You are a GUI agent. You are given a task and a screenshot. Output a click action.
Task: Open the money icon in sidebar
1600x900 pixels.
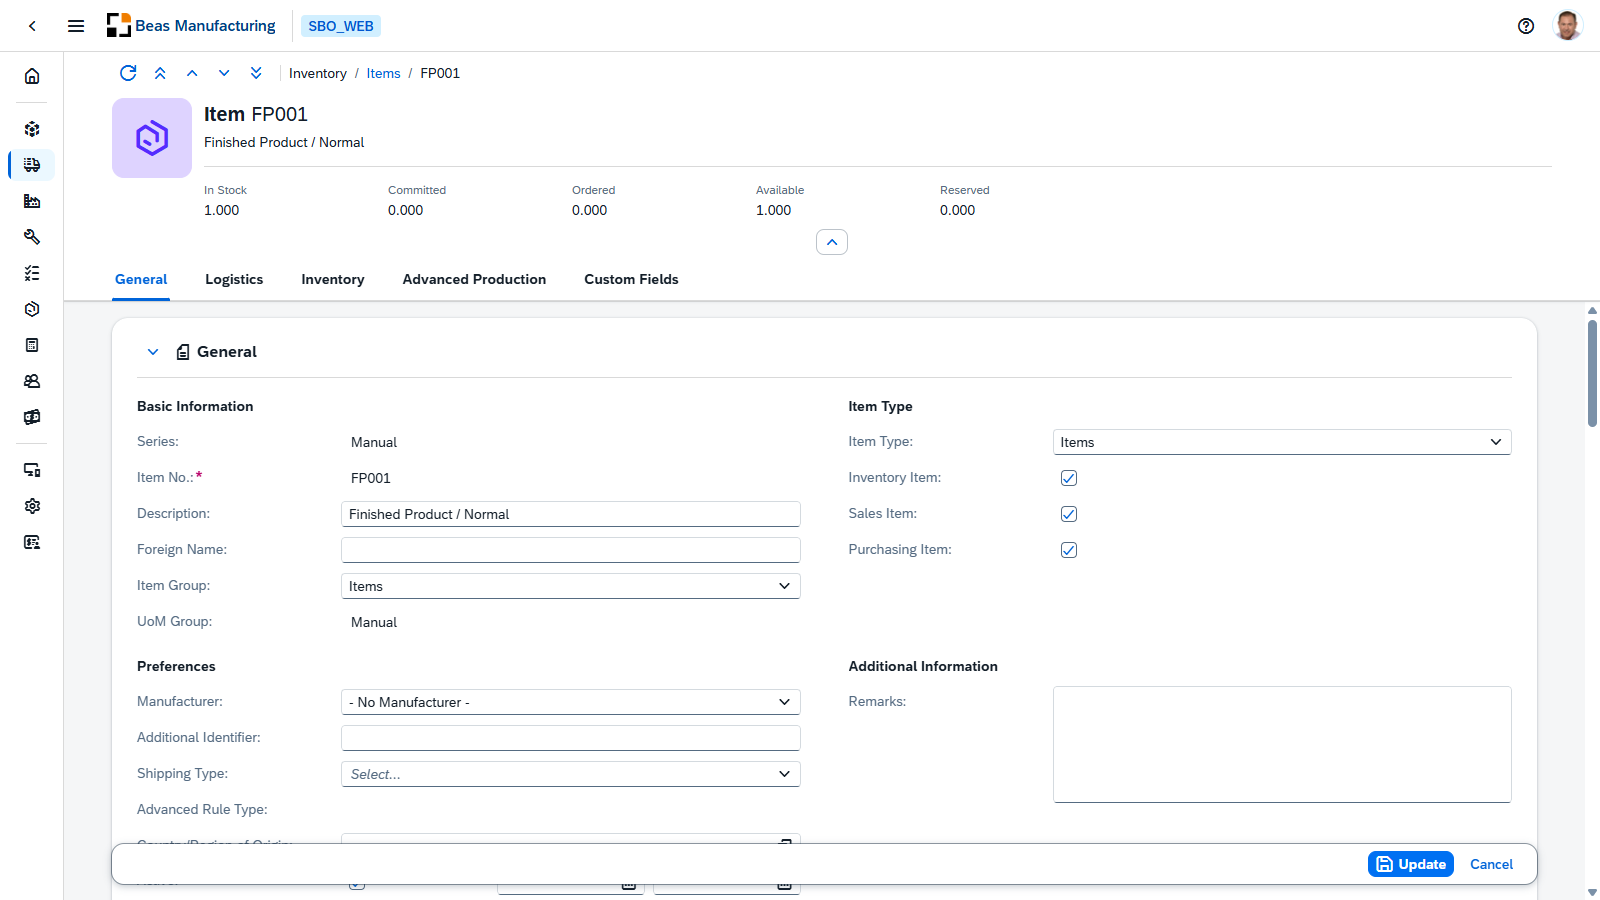[32, 417]
